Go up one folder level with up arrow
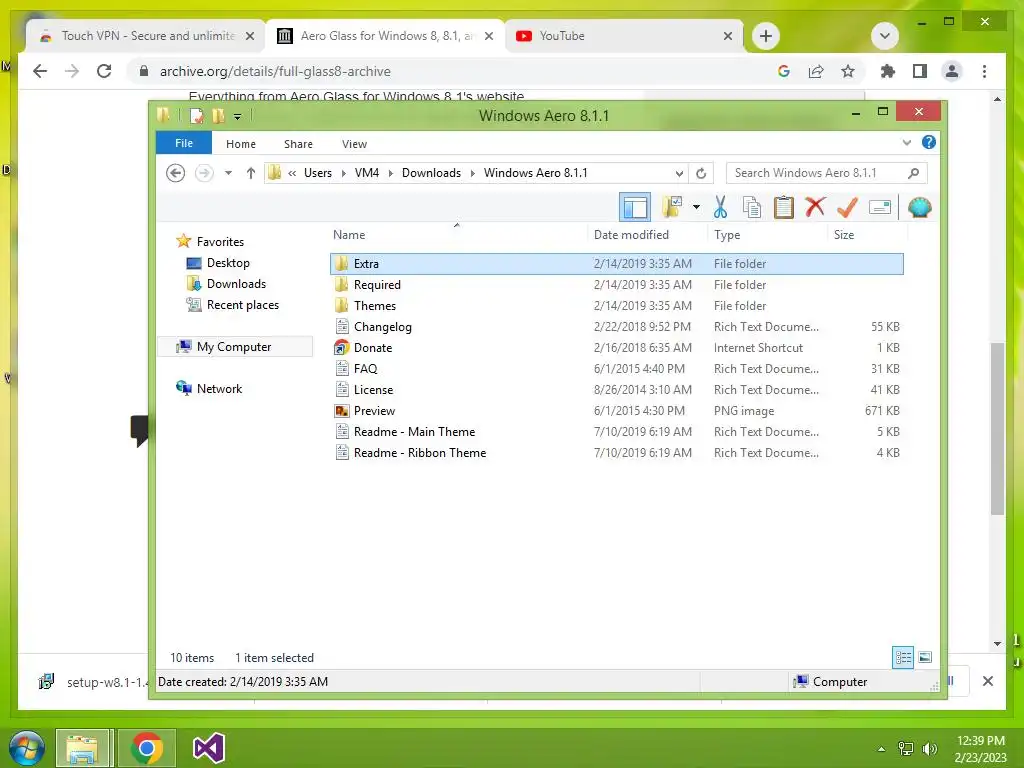The width and height of the screenshot is (1024, 768). (250, 173)
